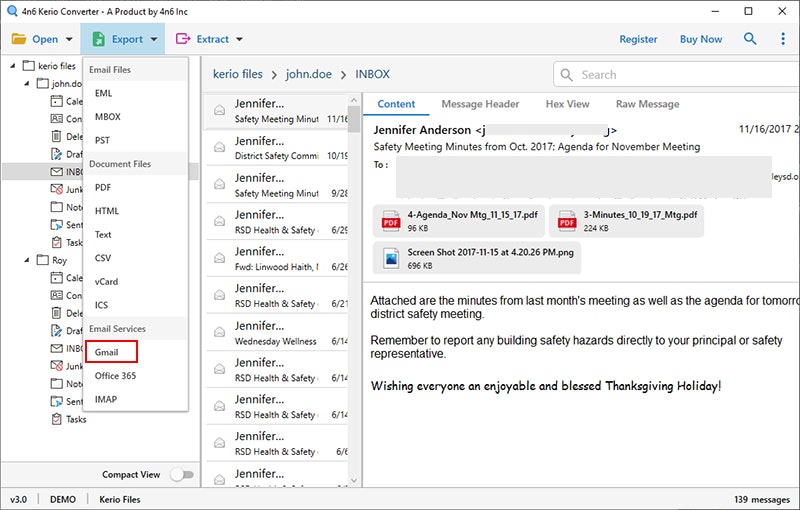Select the Fwd: Linwood Haith email
800x510 pixels.
point(277,259)
